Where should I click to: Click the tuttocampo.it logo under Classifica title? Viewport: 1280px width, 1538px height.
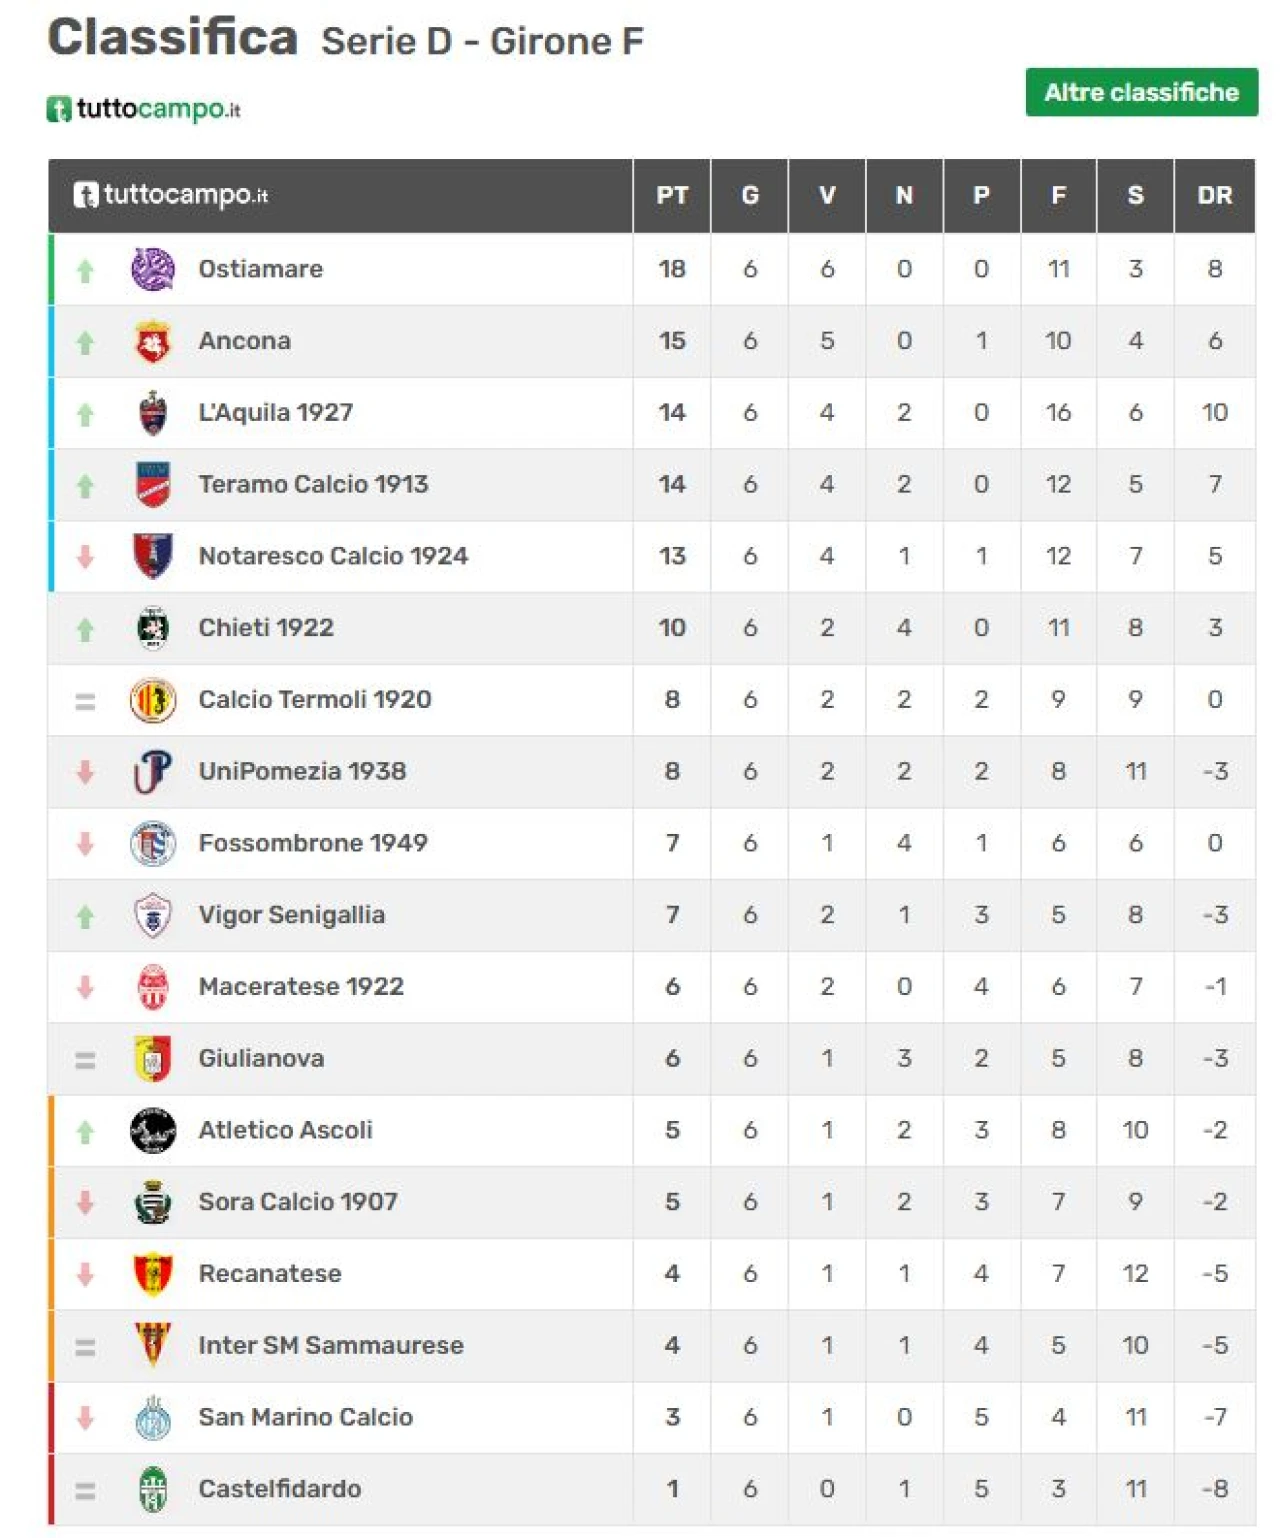(x=144, y=109)
